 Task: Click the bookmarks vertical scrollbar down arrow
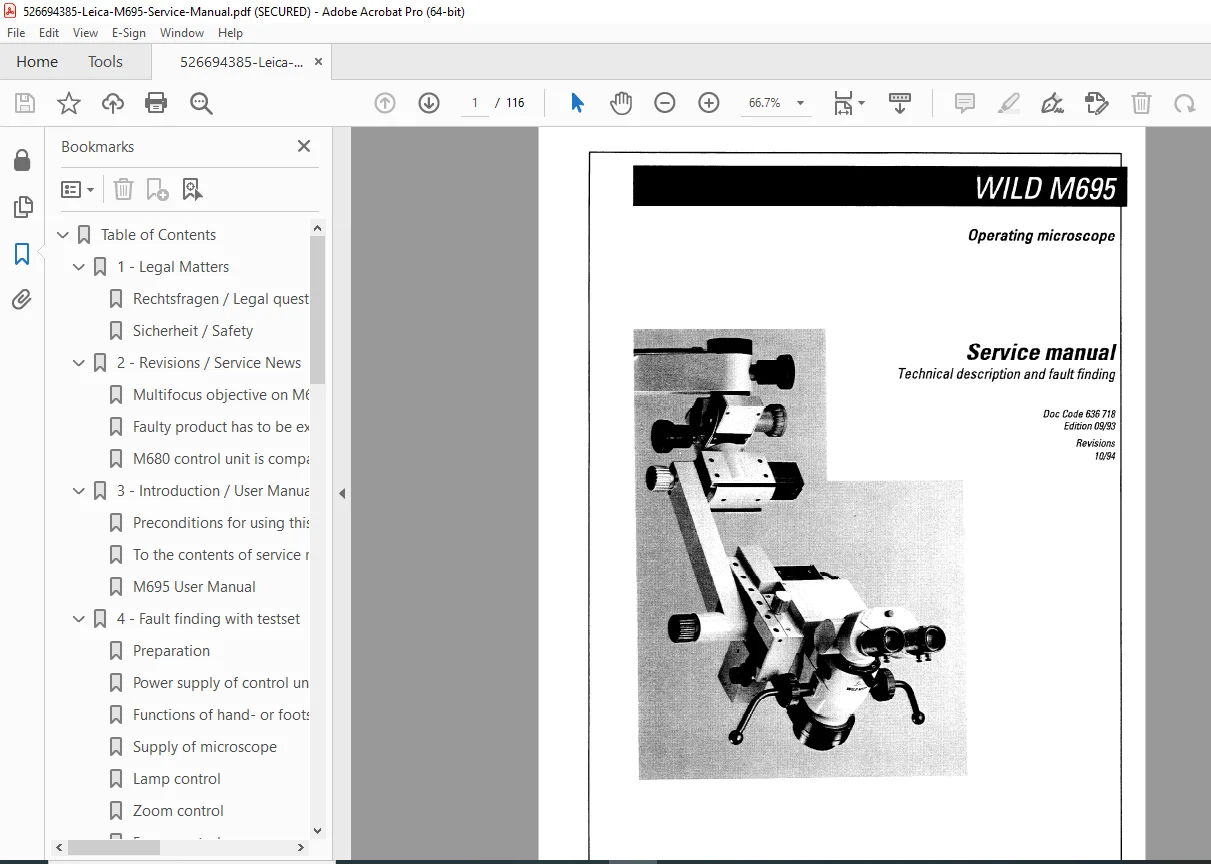pos(318,830)
